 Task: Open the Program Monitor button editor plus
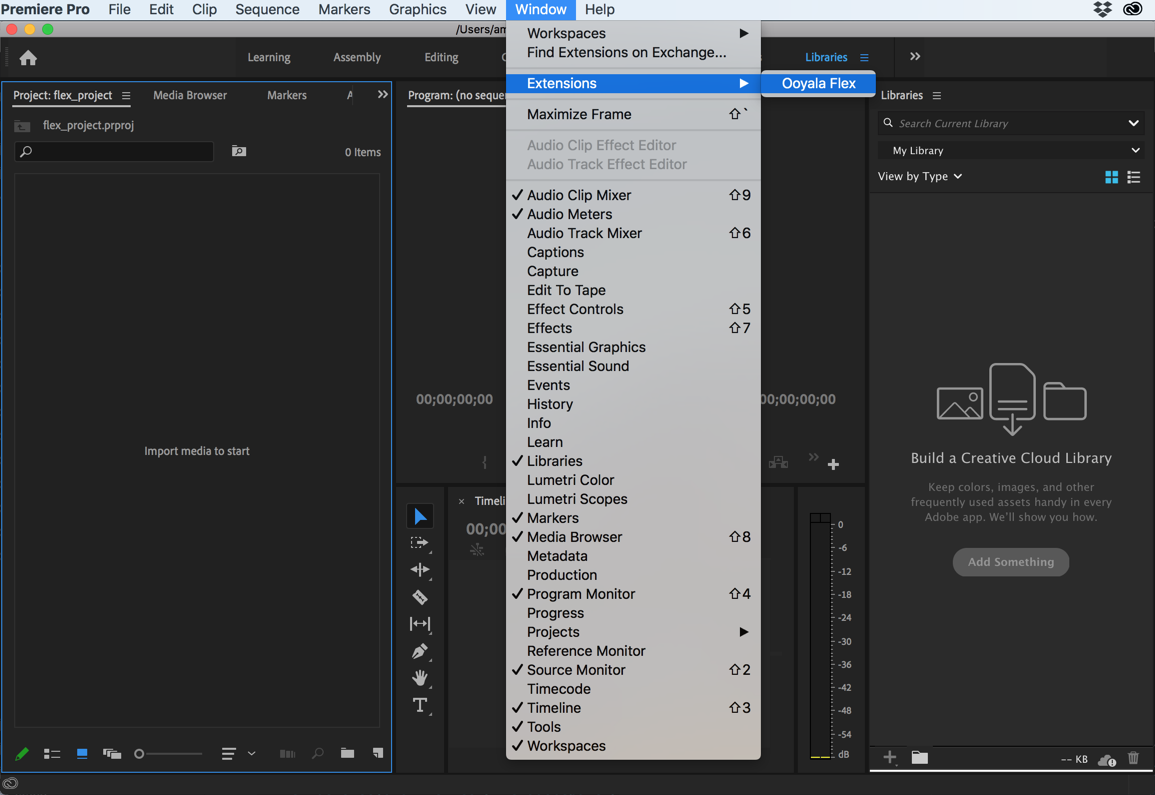(833, 464)
